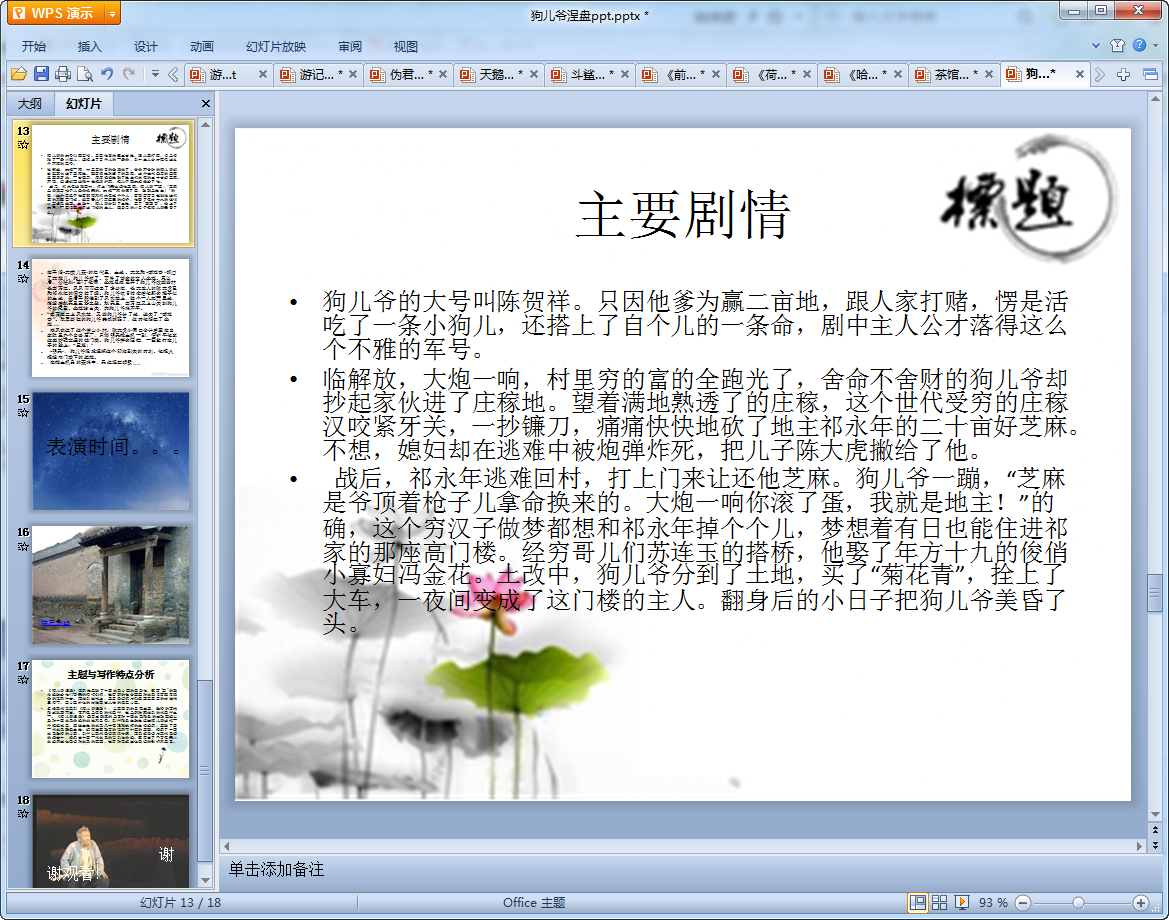Switch to slide sorter view
Viewport: 1169px width, 920px height.
click(939, 903)
